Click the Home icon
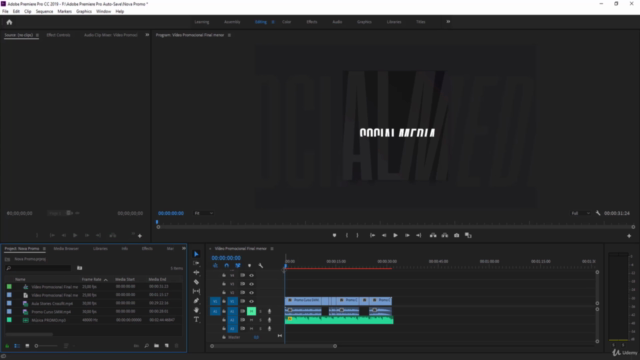This screenshot has width=640, height=360. pos(9,22)
